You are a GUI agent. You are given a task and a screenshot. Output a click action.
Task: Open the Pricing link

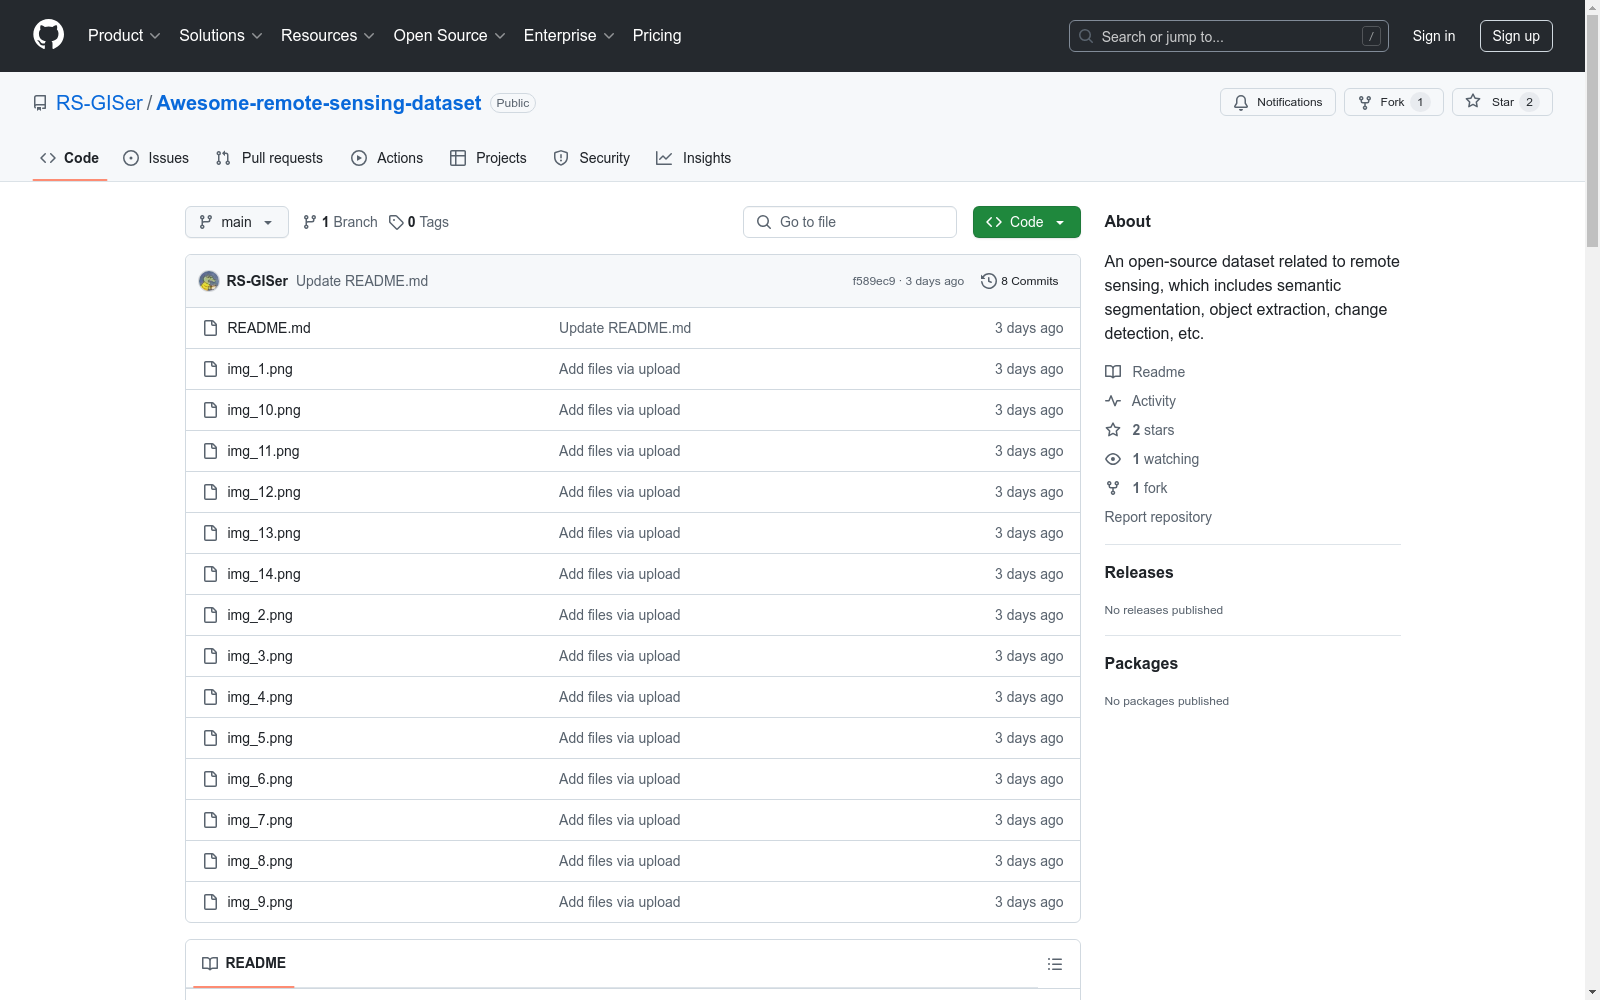click(657, 36)
